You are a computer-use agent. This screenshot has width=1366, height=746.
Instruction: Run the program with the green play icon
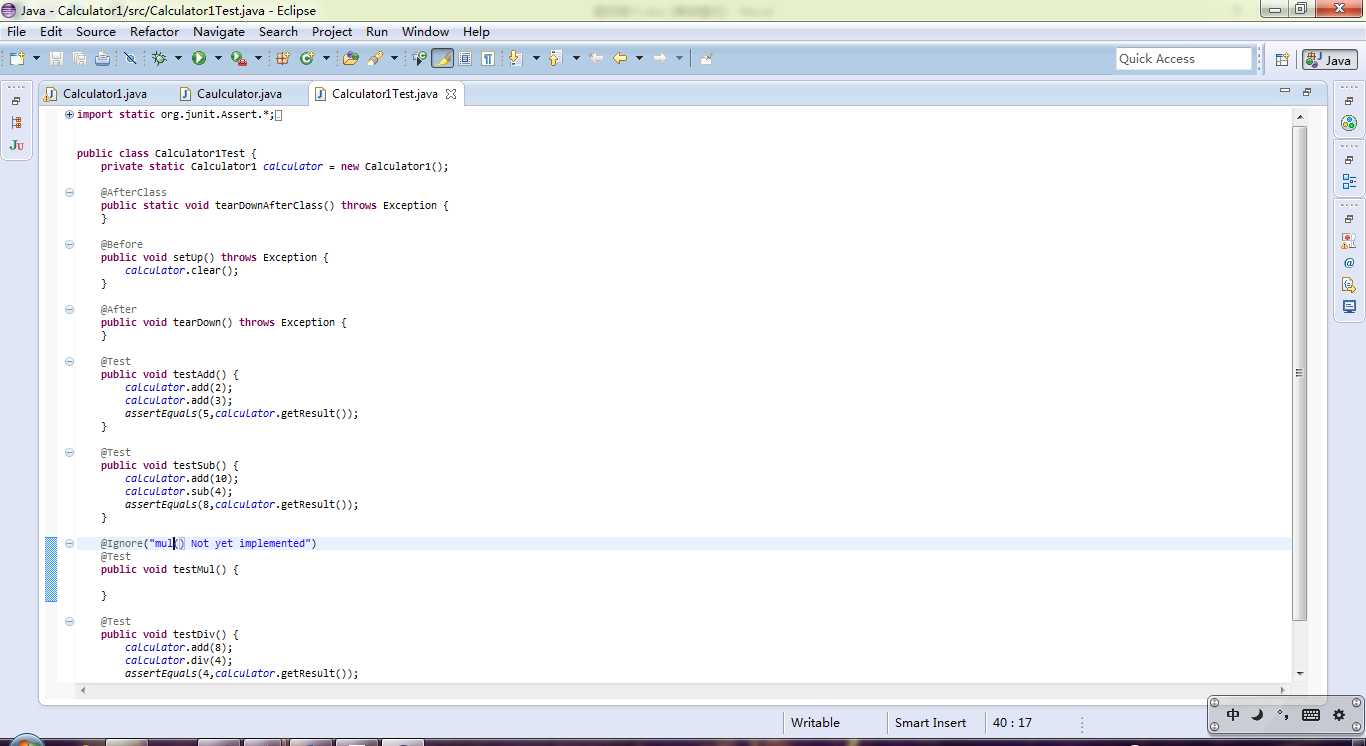[x=199, y=59]
